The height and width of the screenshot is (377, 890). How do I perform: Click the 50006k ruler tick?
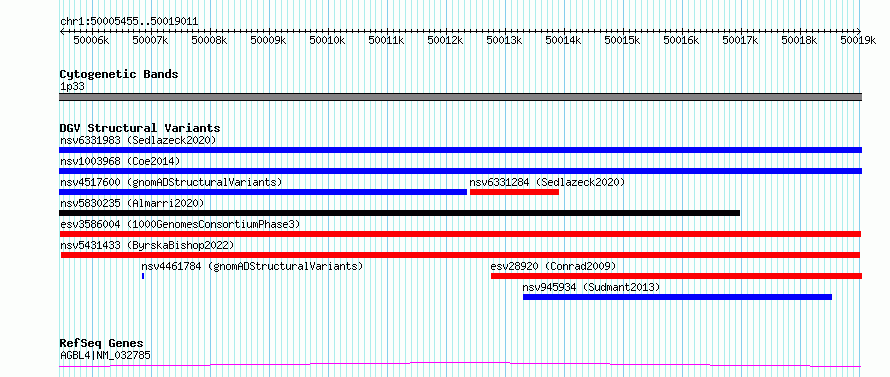(91, 40)
